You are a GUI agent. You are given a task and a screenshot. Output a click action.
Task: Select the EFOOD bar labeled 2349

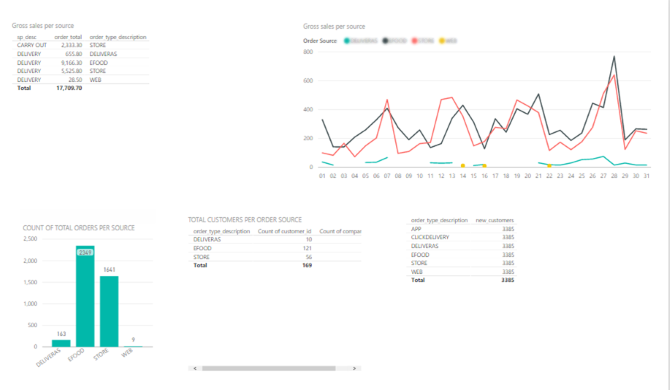point(85,296)
